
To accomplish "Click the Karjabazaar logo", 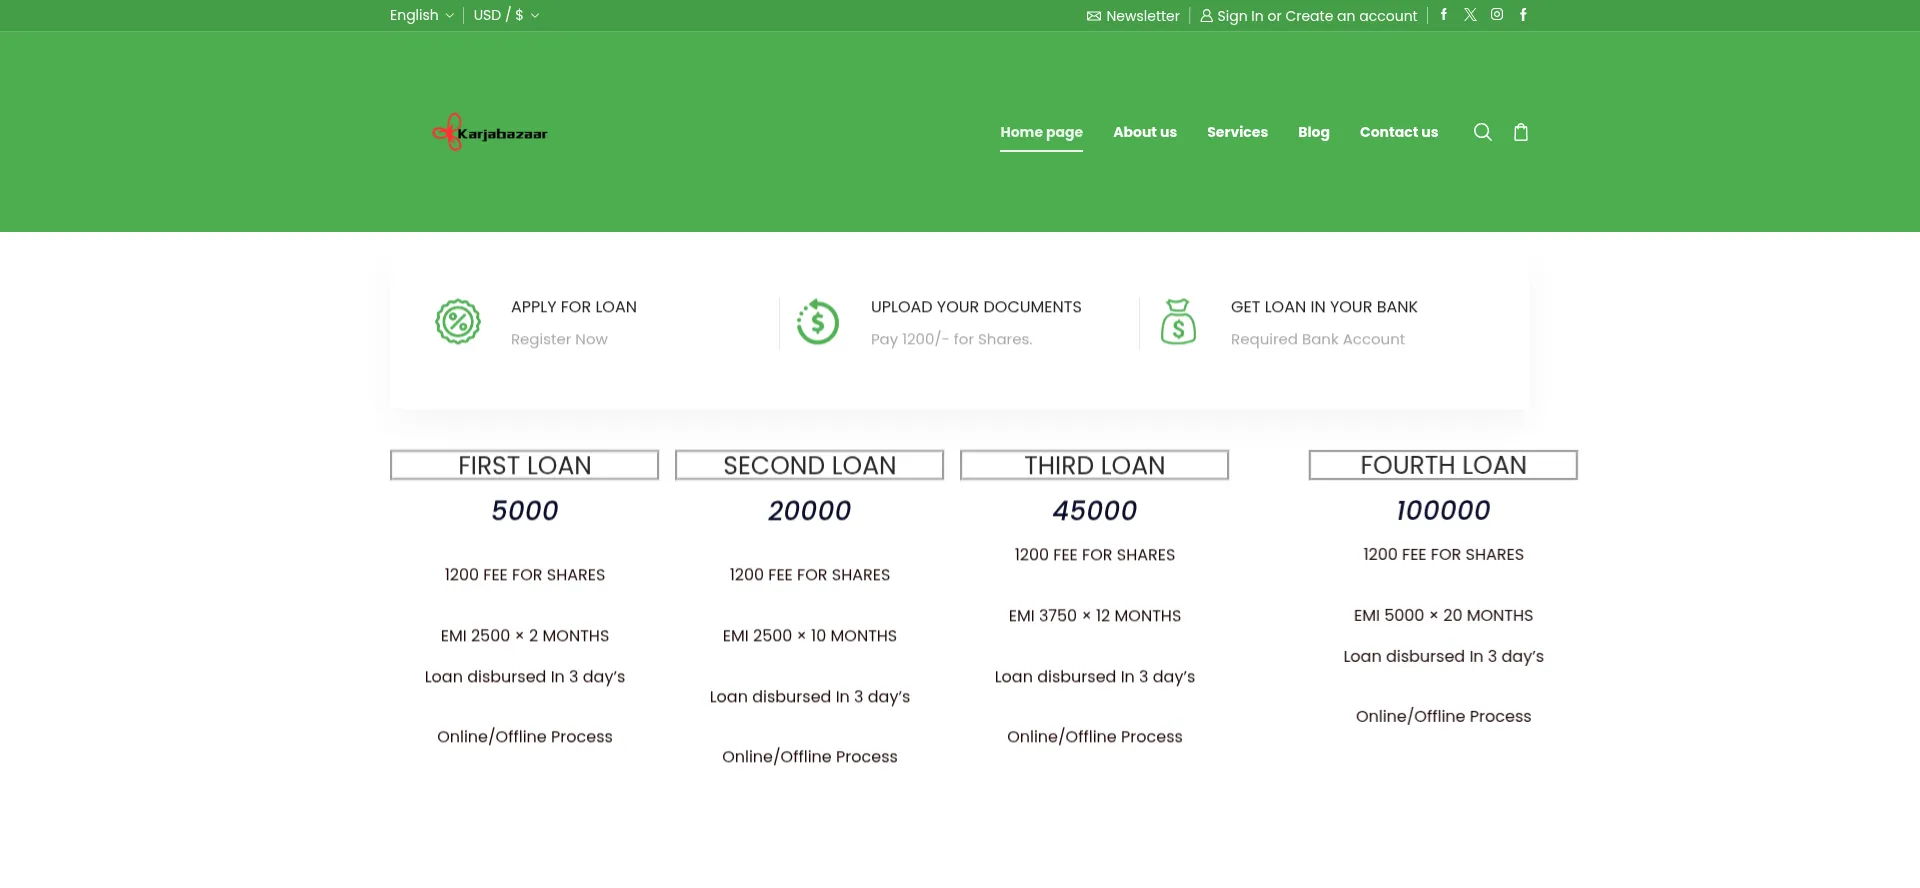I will [490, 132].
